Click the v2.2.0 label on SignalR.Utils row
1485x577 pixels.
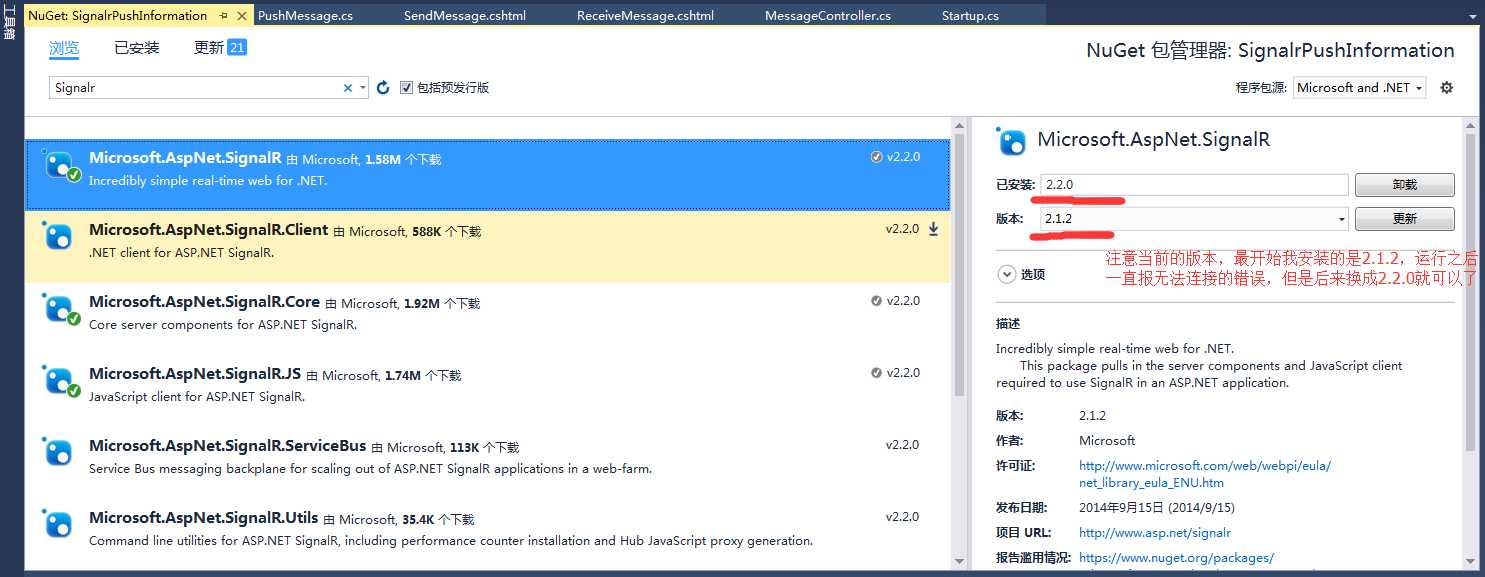903,517
